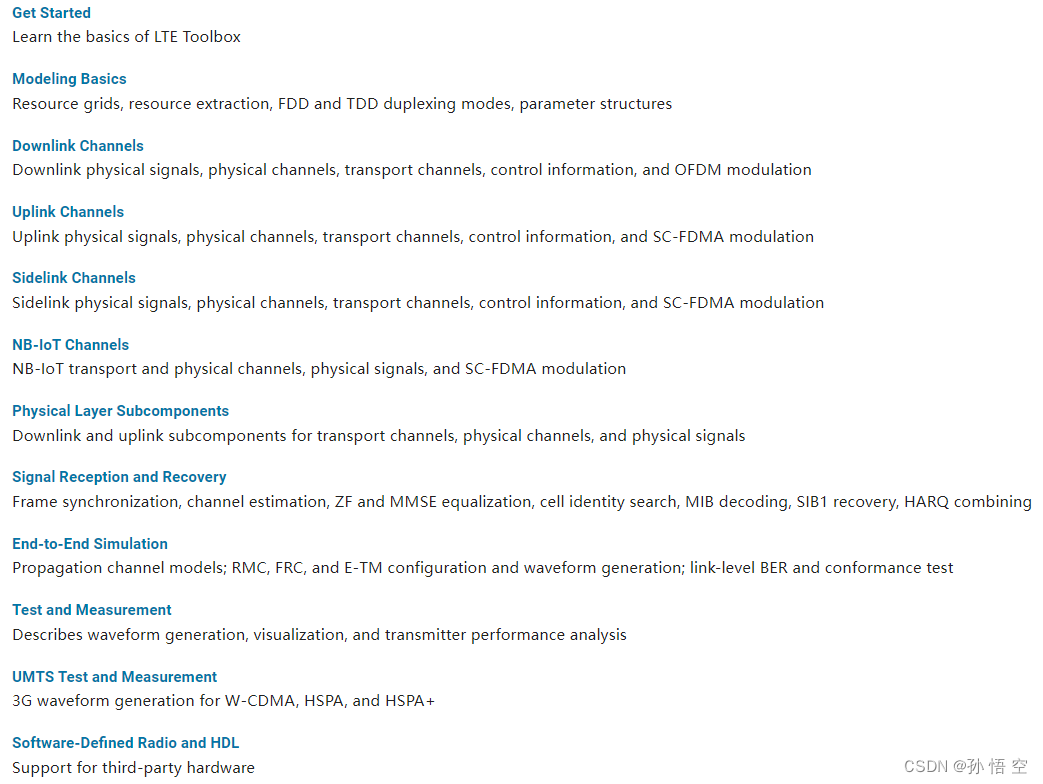Go to Modeling Basics section
Viewport: 1043px width, 784px height.
coord(69,78)
